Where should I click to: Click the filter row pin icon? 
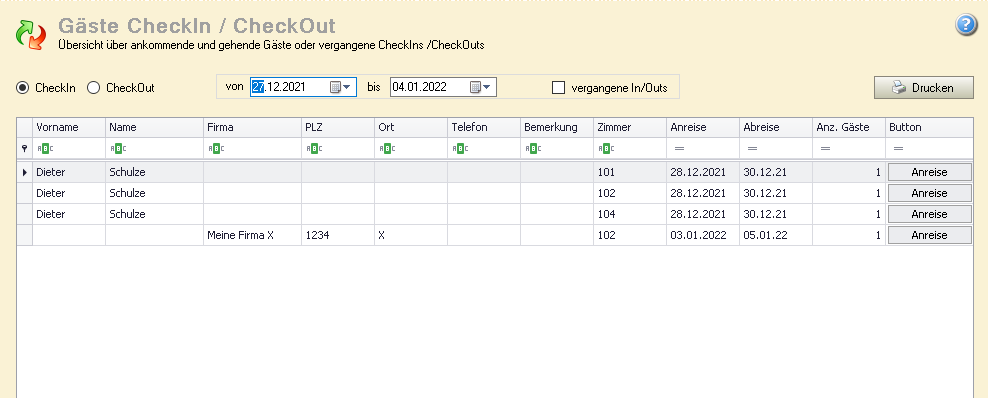(25, 149)
